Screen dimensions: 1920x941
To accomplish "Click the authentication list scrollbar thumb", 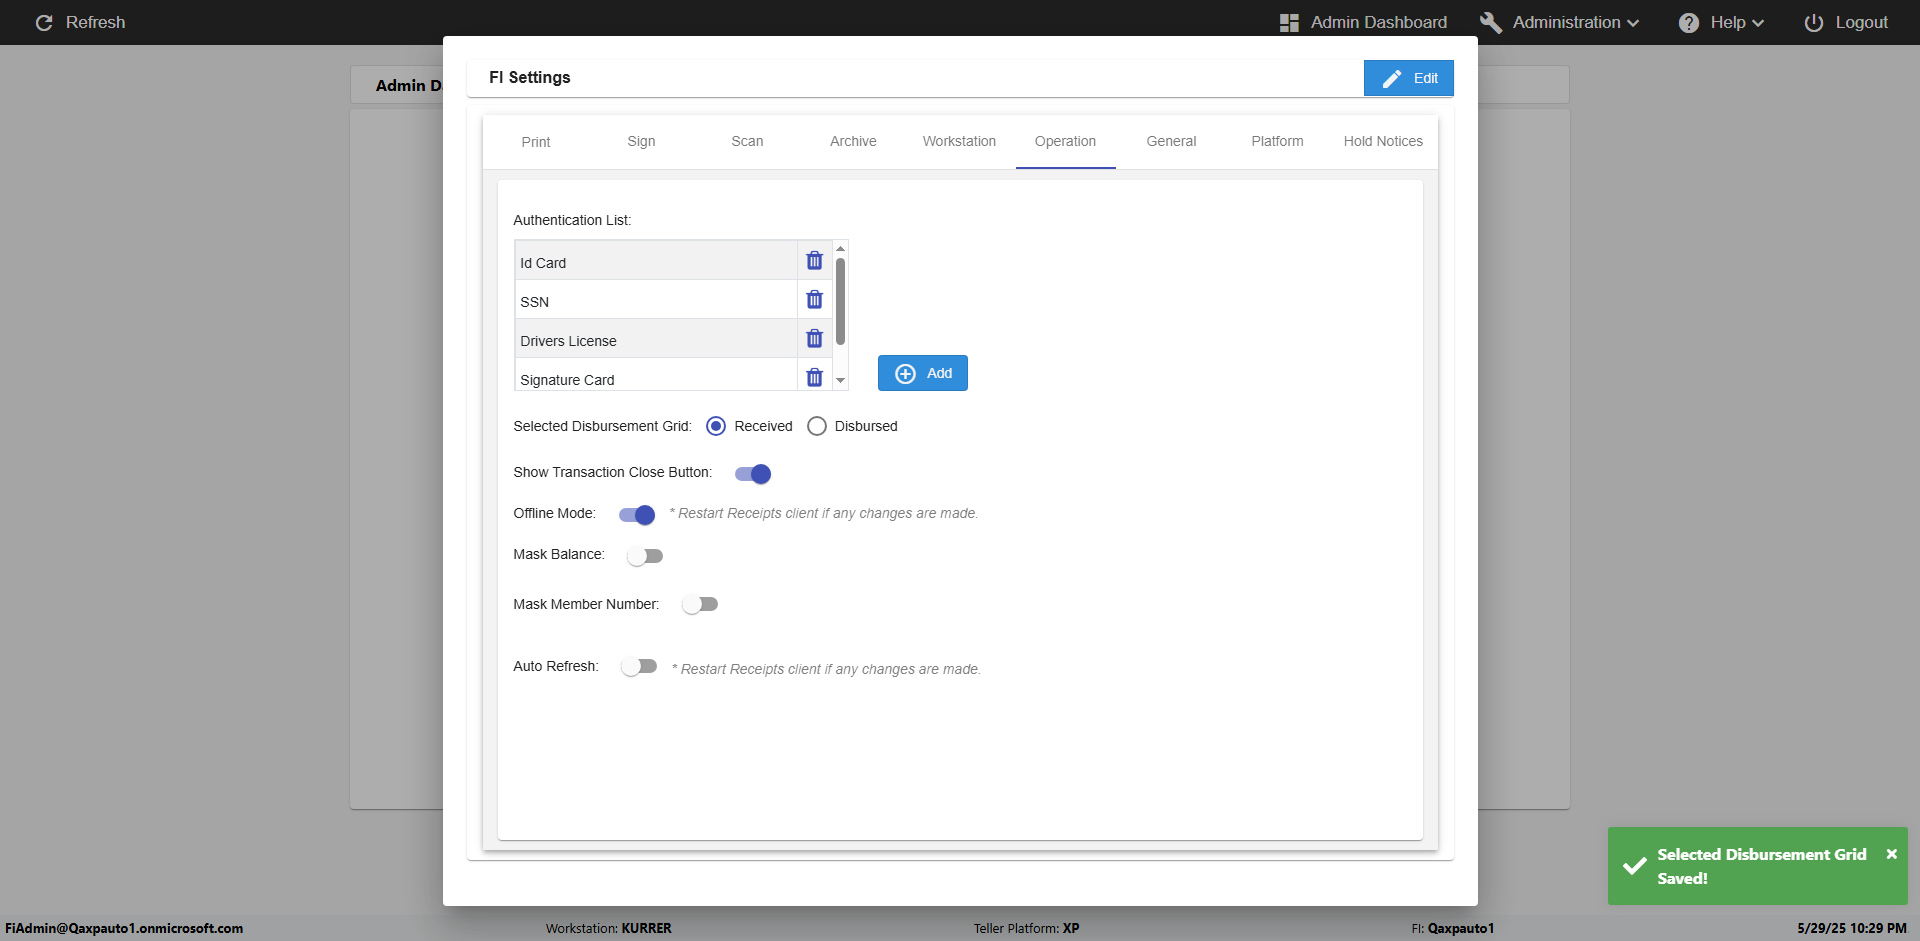I will tap(840, 301).
